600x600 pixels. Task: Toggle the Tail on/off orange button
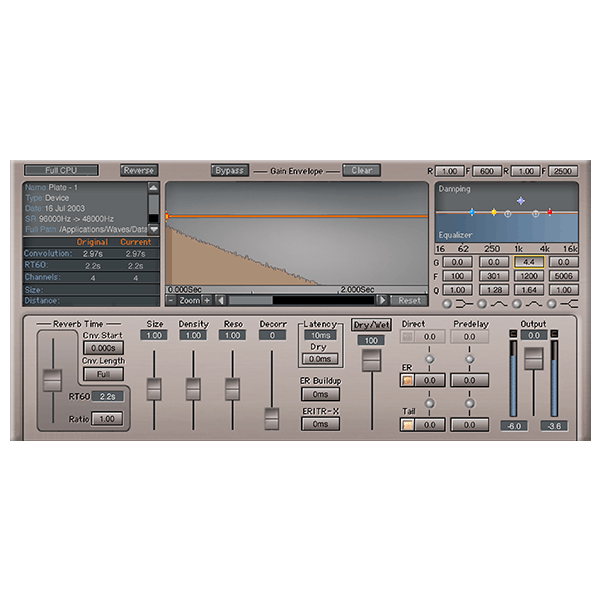[x=407, y=424]
